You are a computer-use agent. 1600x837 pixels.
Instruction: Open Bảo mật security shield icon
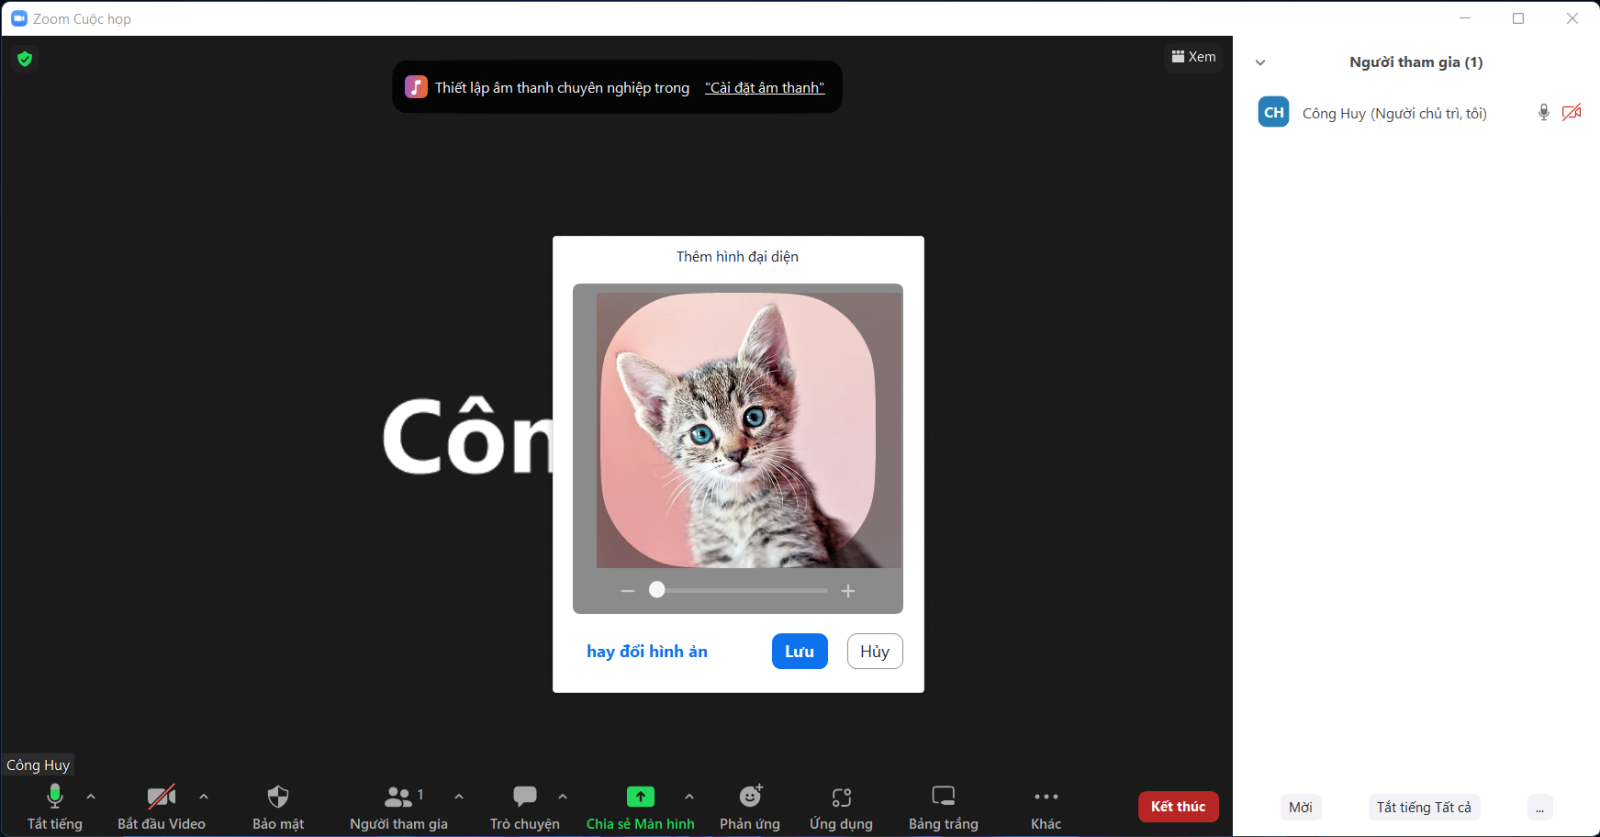[278, 797]
